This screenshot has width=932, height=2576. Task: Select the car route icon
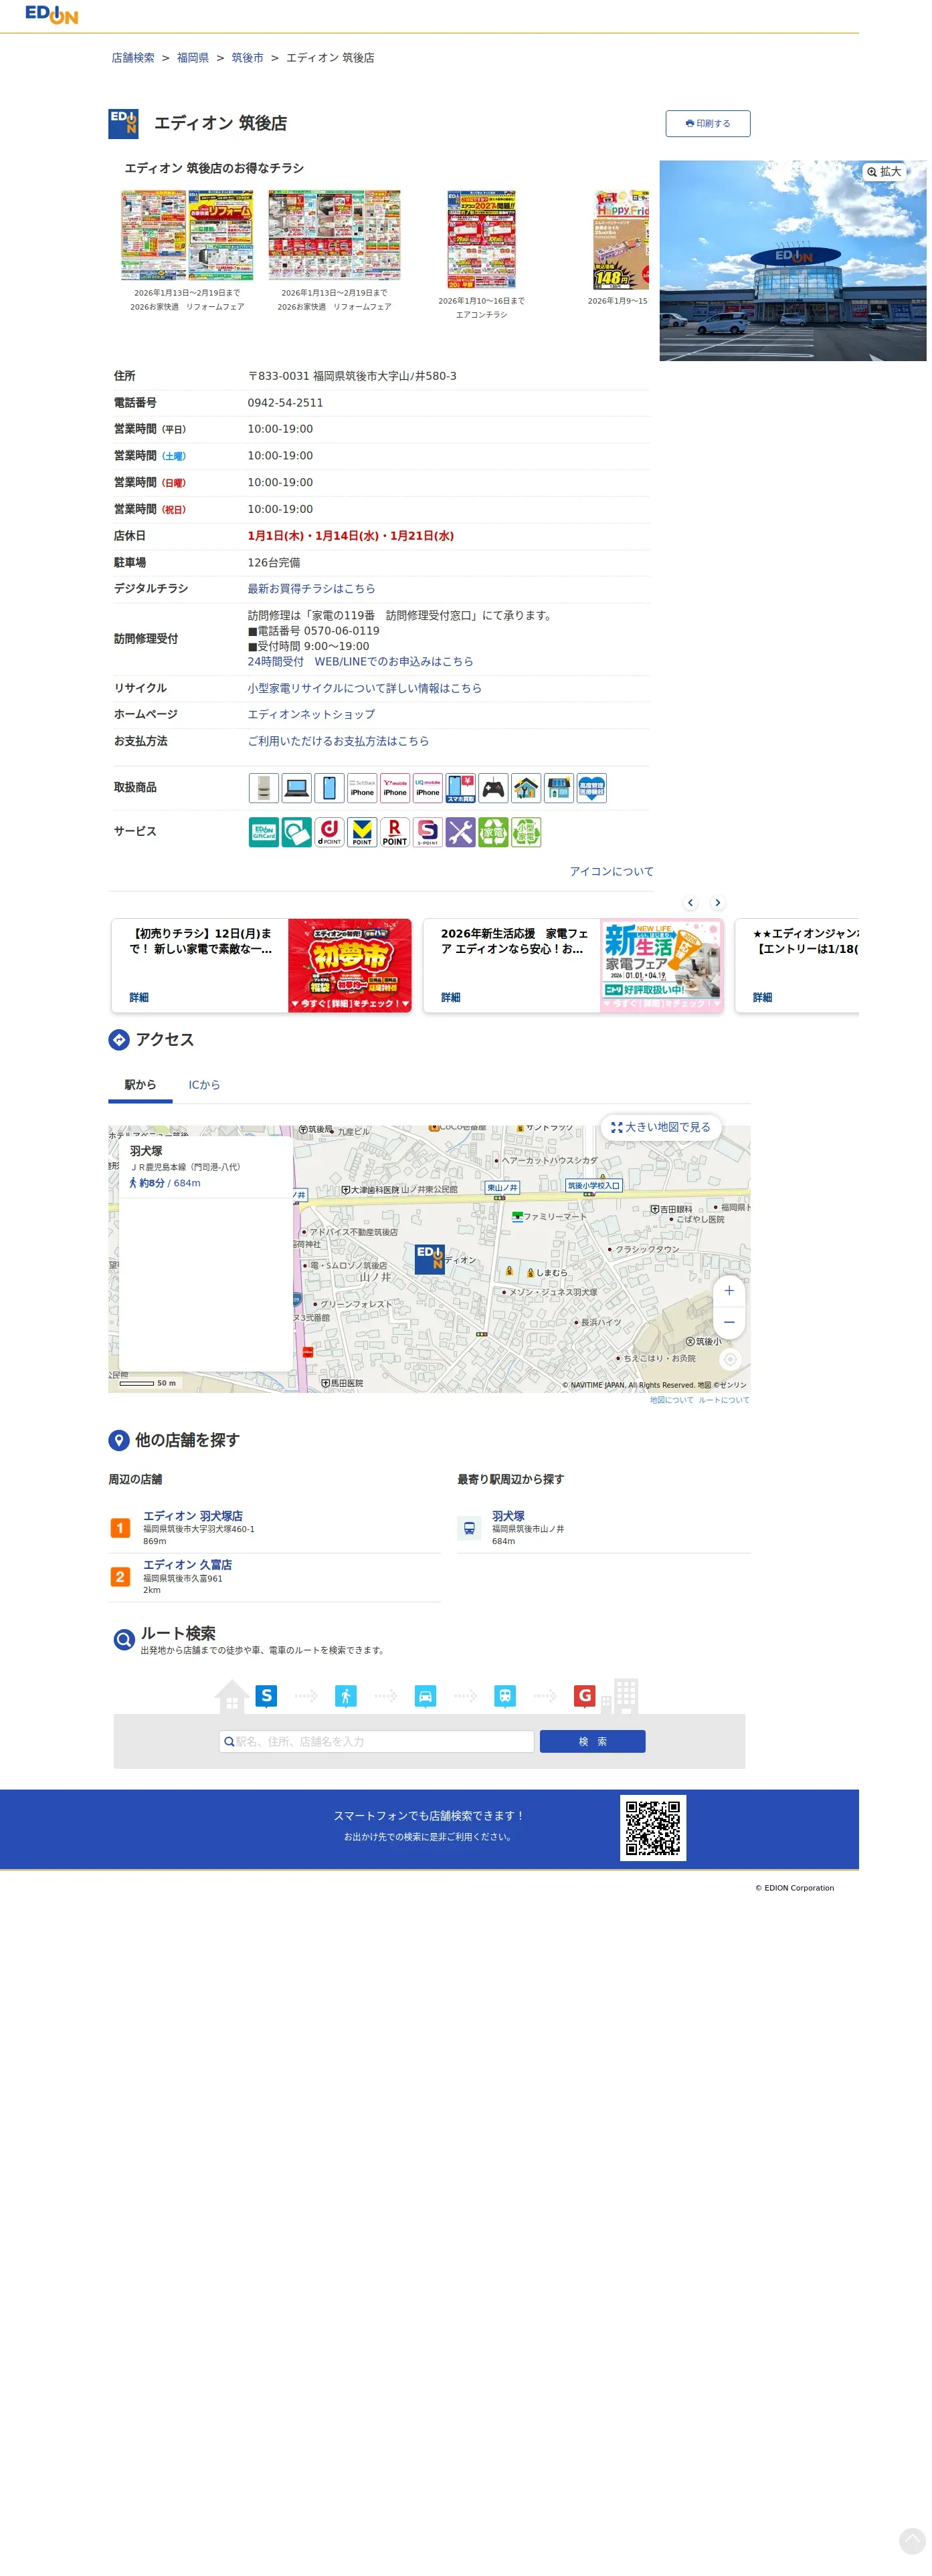pos(425,1696)
